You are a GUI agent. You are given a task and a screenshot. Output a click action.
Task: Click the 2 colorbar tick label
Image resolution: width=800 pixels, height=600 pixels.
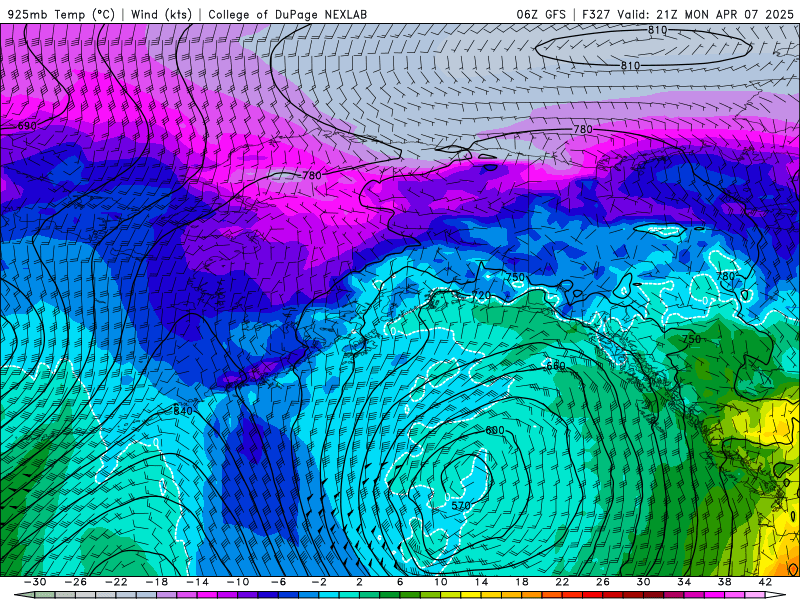(359, 582)
